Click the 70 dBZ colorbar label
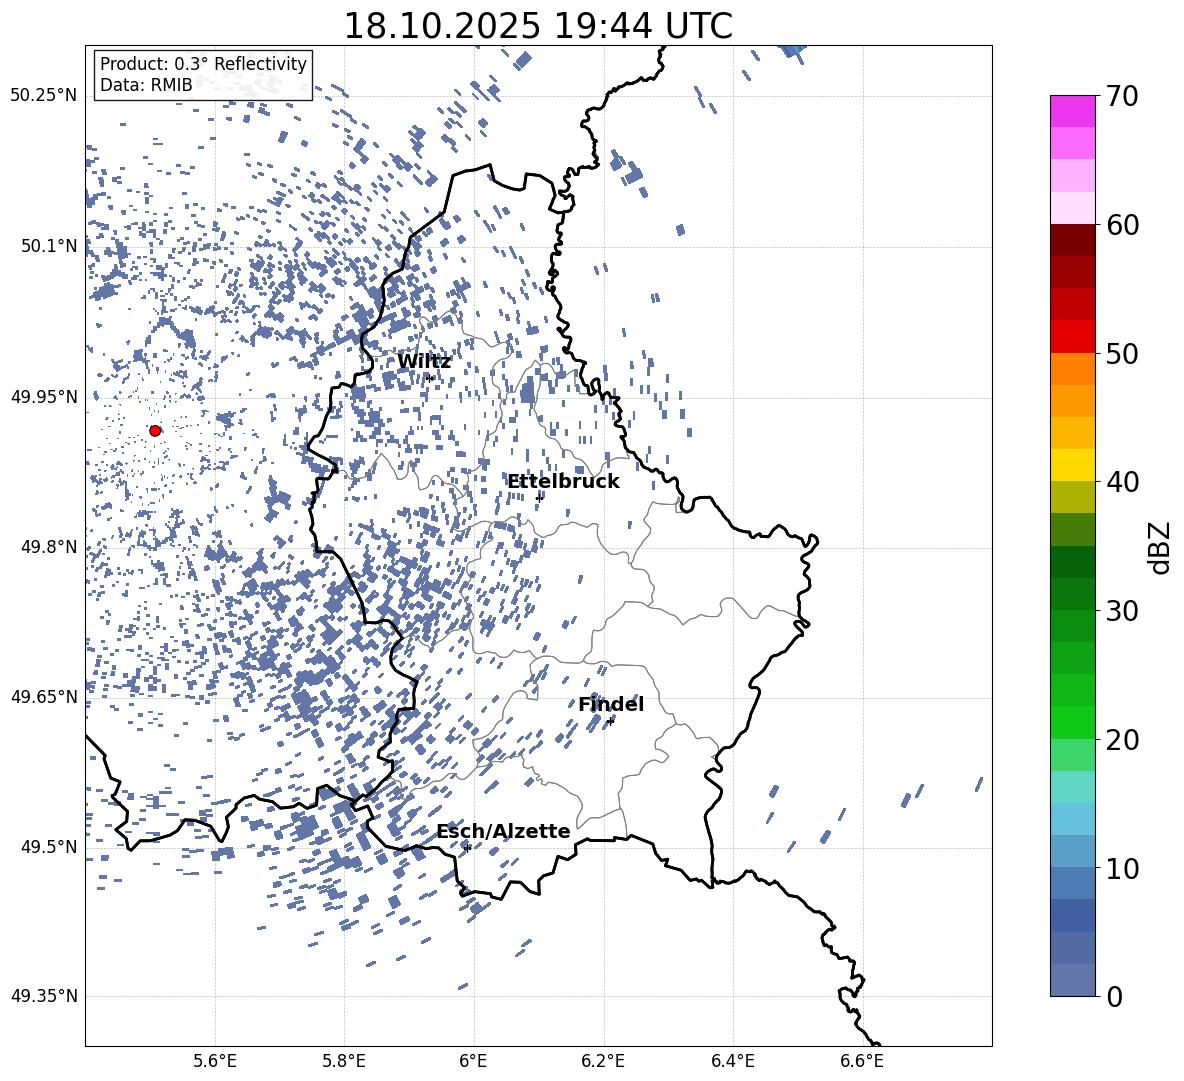1184x1081 pixels. click(x=1123, y=96)
